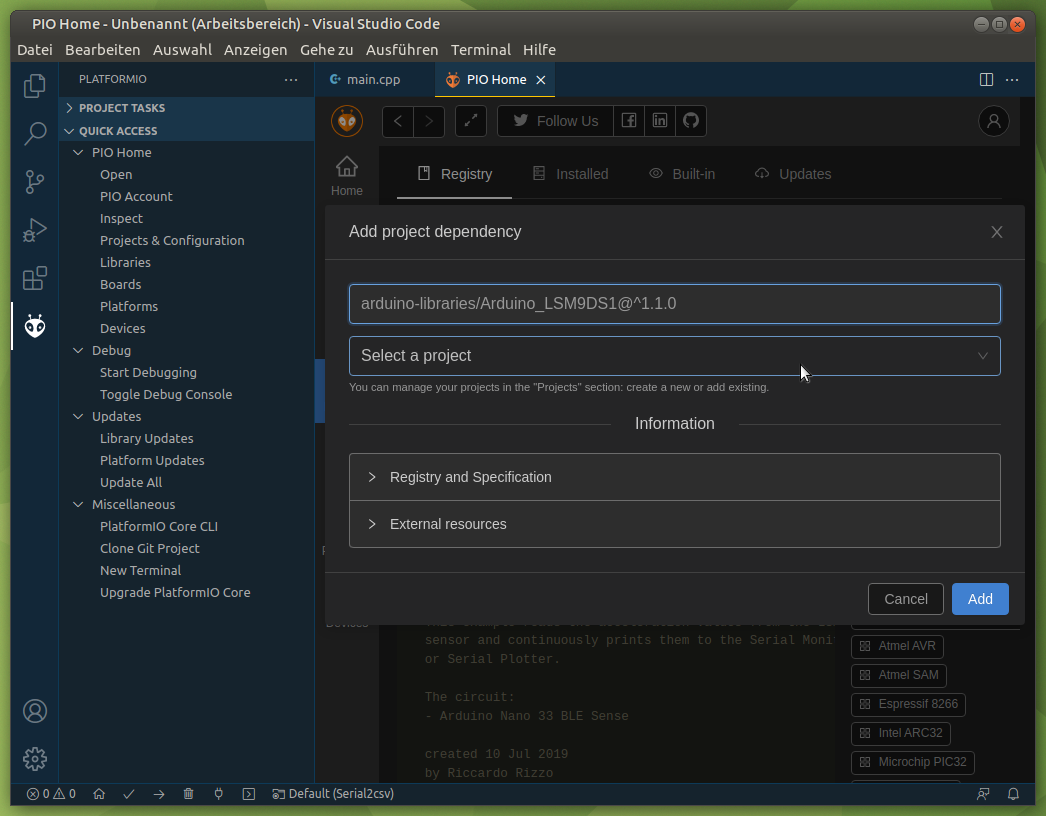Click Espressif 8266 platform tag

pyautogui.click(x=909, y=705)
